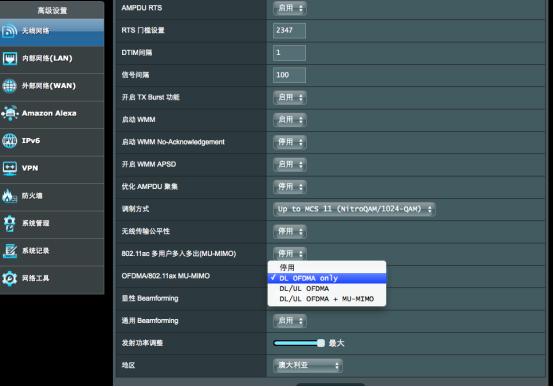Open the 系统记录 sidebar section

pos(52,251)
